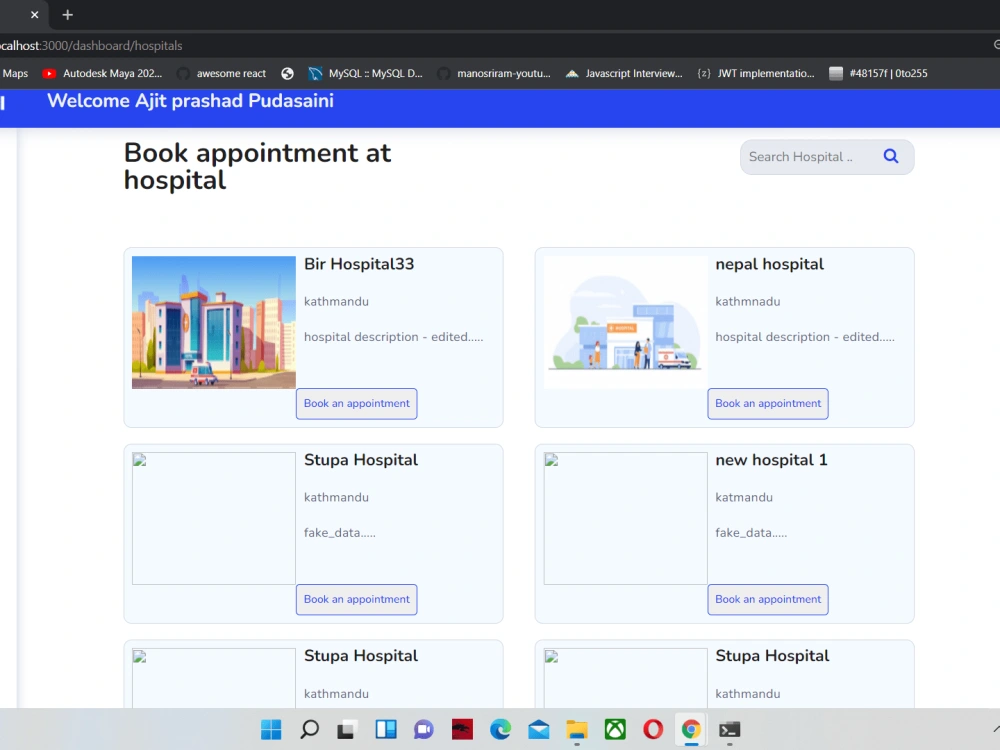Select the currently open browser tab

click(15, 15)
